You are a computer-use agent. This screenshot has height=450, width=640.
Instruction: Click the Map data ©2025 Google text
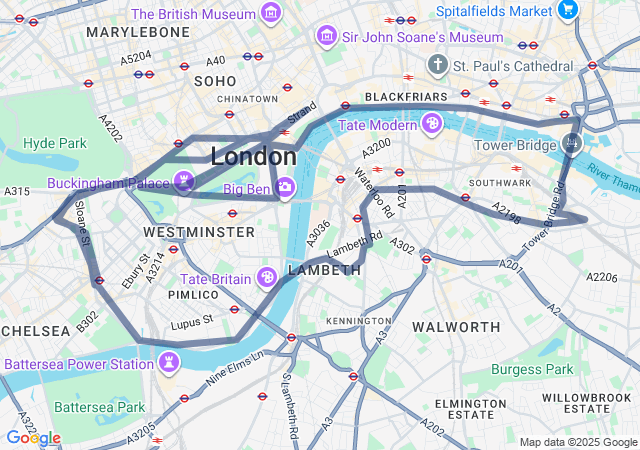click(578, 442)
